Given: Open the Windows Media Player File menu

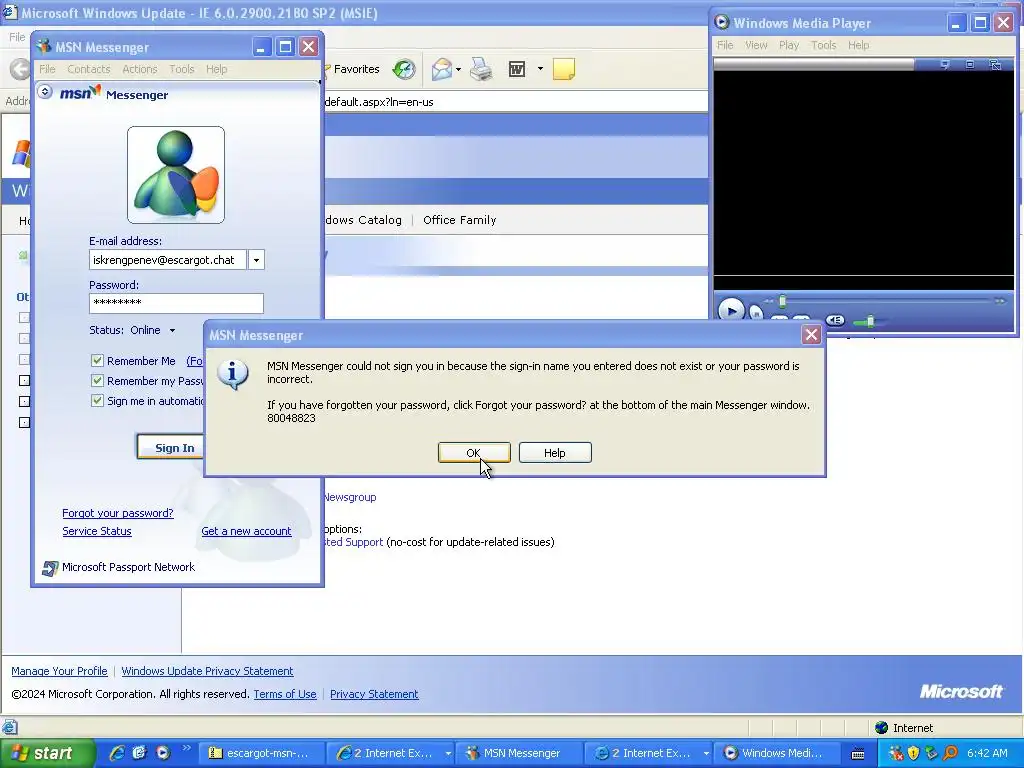Looking at the screenshot, I should [x=725, y=45].
